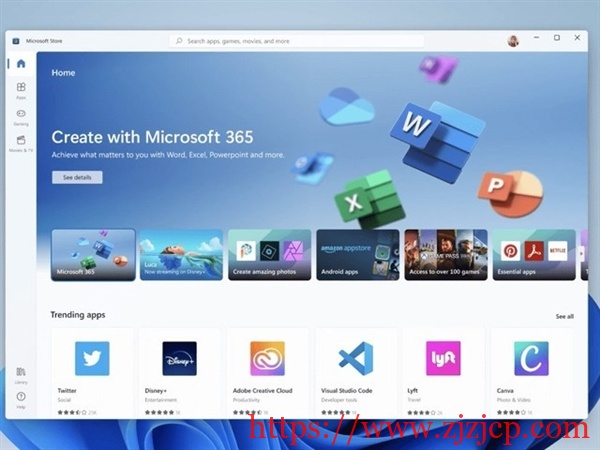
Task: Open the Disney+ app icon
Action: tap(179, 359)
